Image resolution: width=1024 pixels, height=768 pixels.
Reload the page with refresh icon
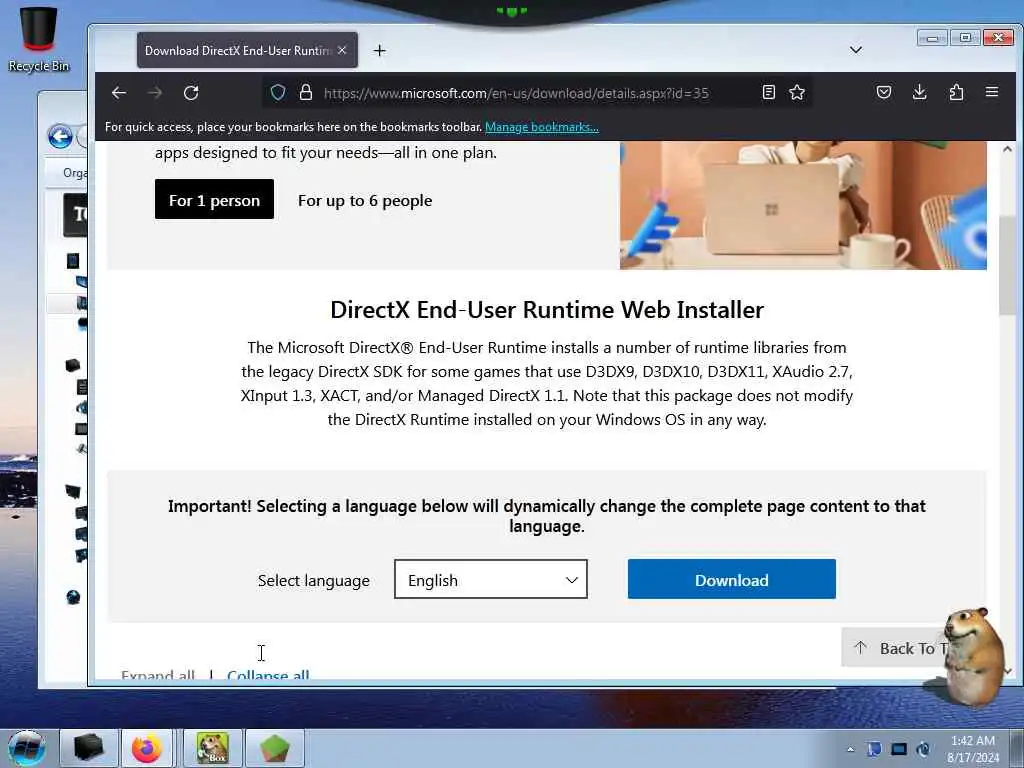191,93
